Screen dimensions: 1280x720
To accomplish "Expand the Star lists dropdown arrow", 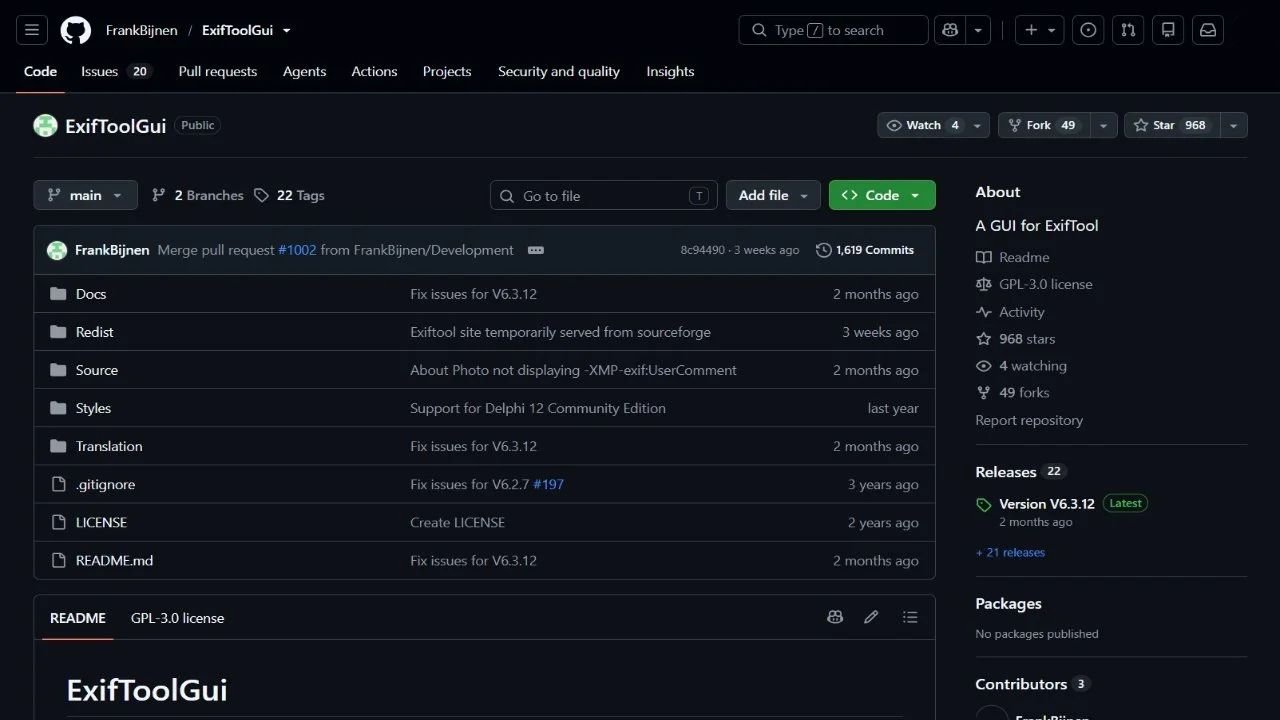I will [1234, 125].
